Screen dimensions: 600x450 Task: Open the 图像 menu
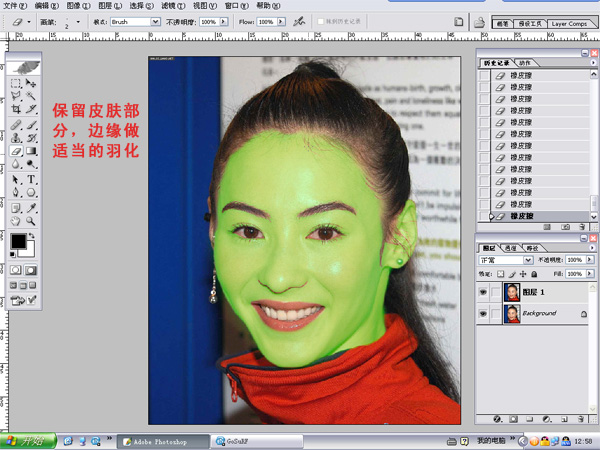point(78,6)
